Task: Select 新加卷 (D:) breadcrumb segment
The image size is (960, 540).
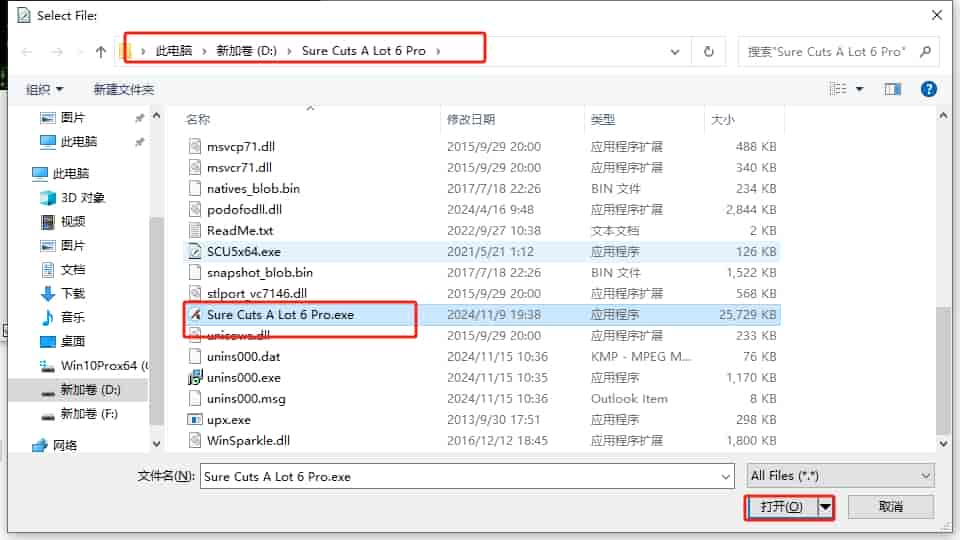Action: [x=246, y=51]
